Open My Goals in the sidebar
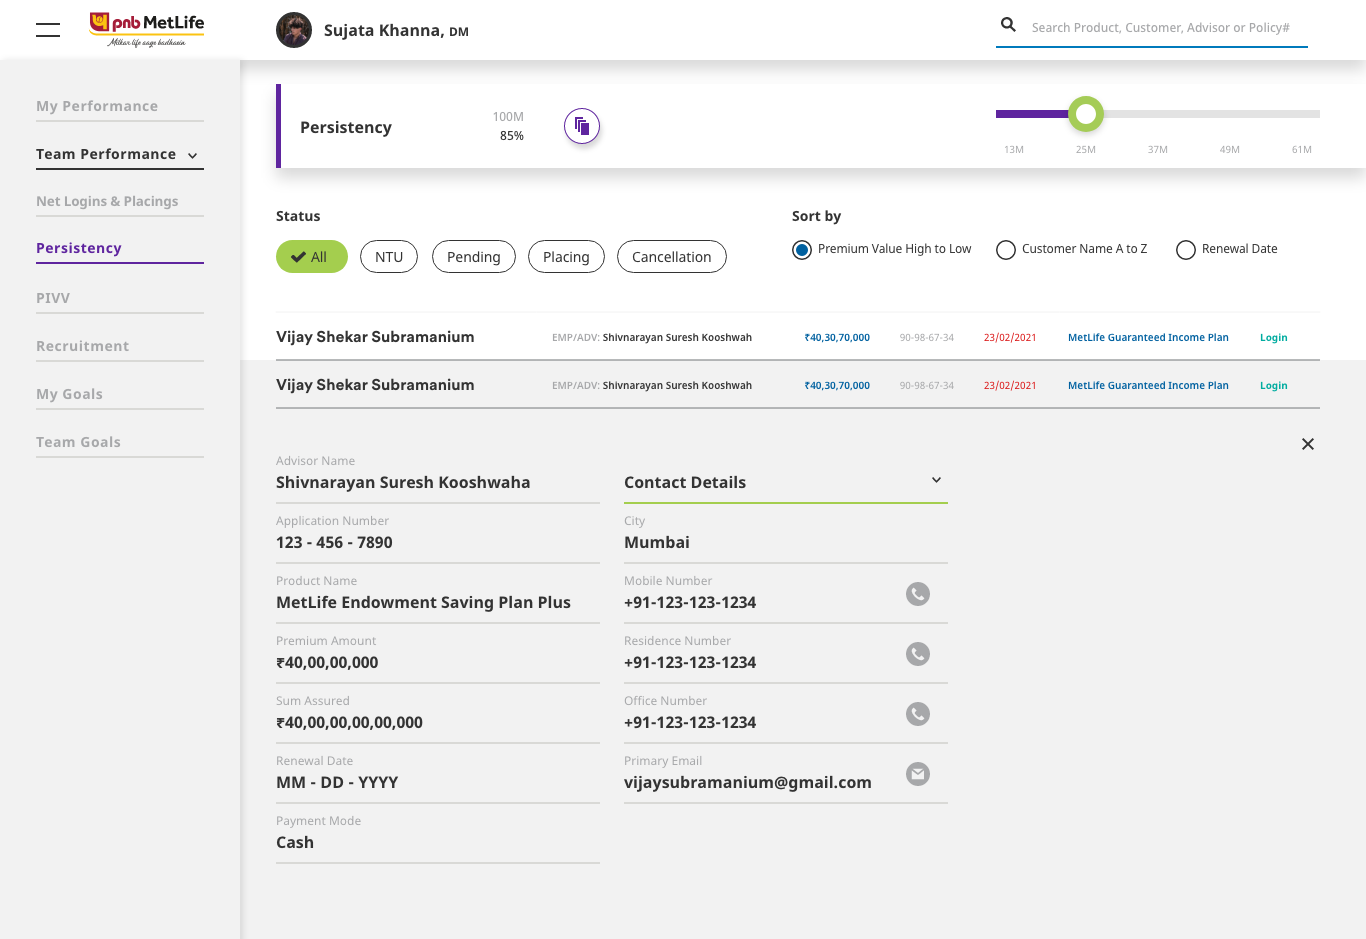The width and height of the screenshot is (1366, 939). point(70,394)
